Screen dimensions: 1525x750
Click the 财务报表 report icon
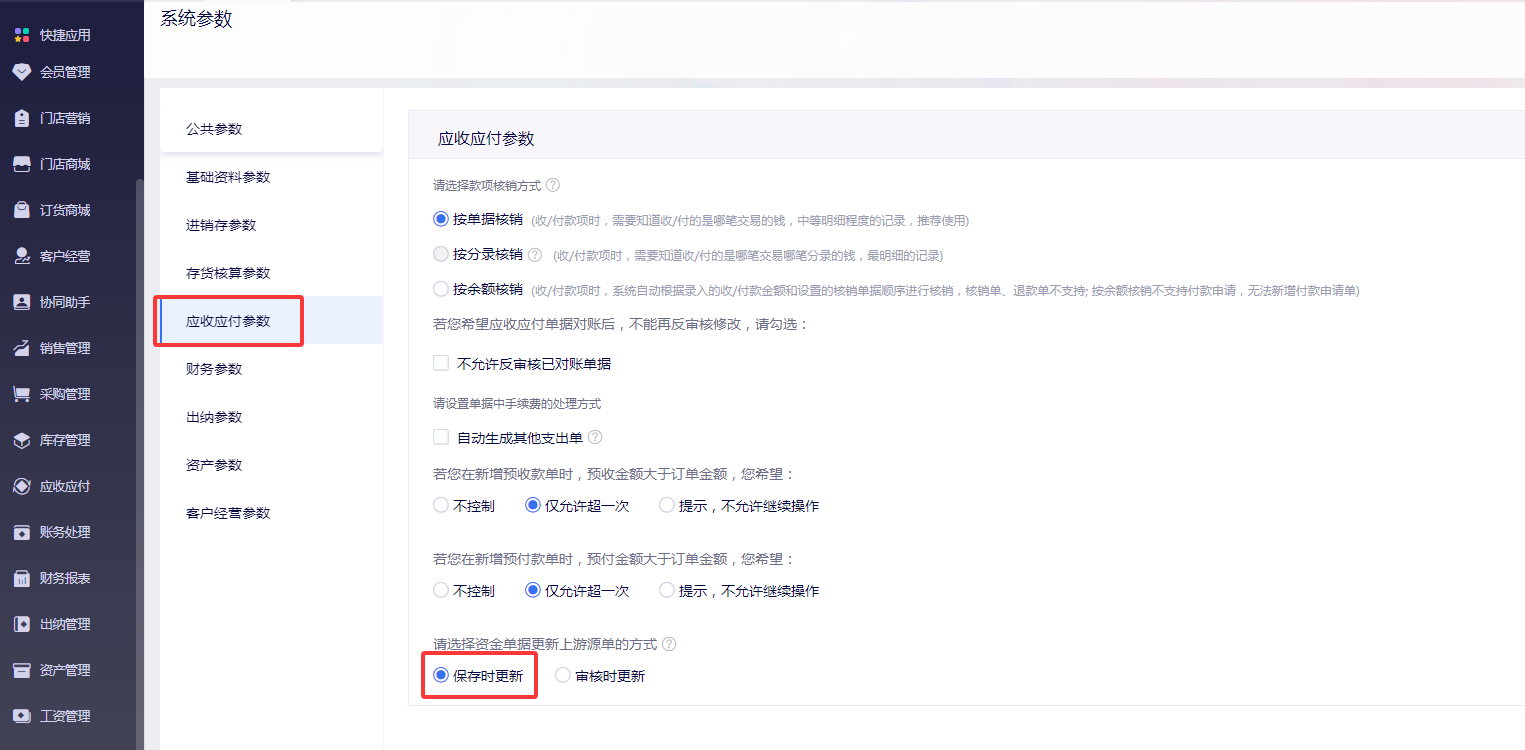coord(22,578)
